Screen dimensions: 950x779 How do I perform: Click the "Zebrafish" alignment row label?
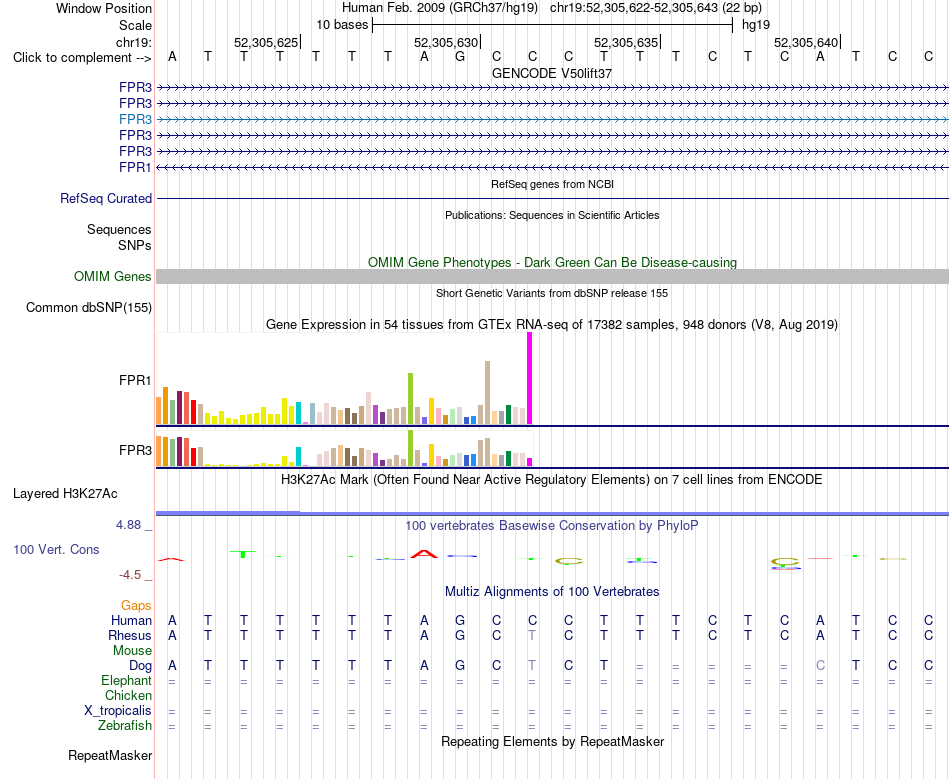tap(125, 725)
